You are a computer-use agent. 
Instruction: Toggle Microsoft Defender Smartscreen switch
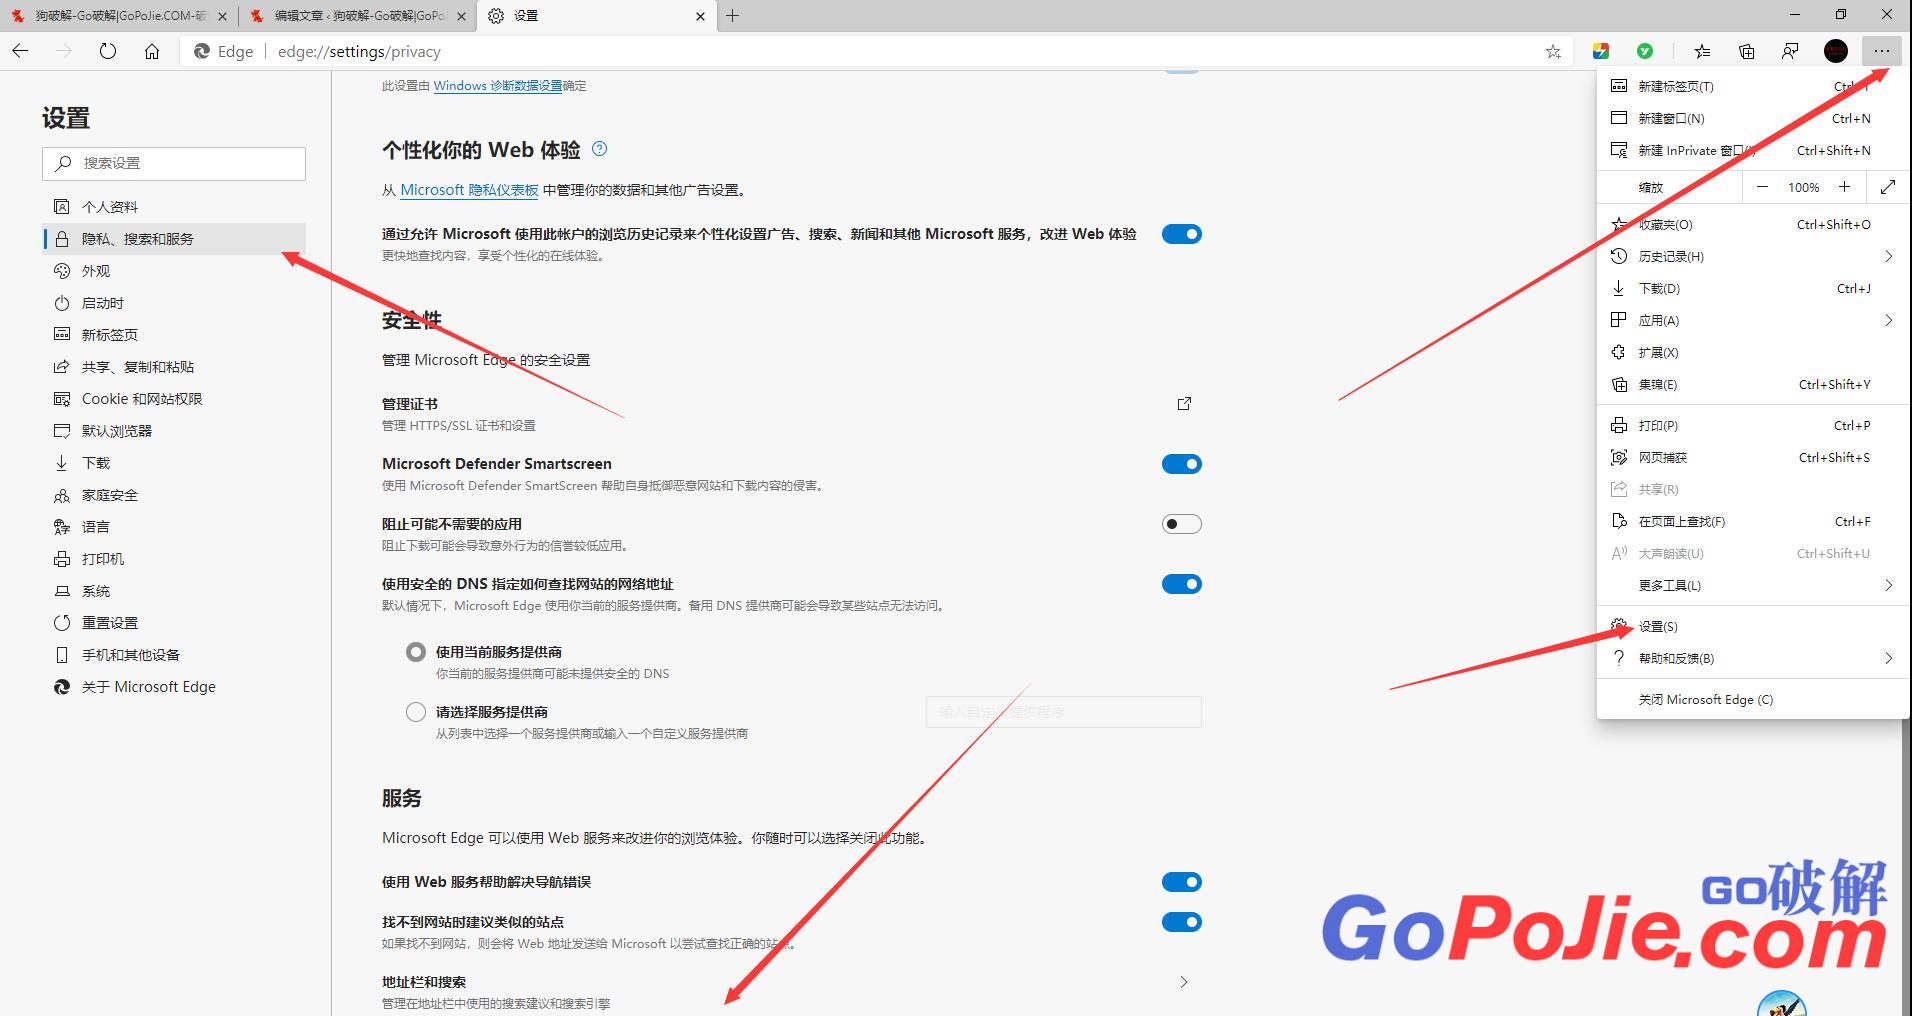[1181, 464]
